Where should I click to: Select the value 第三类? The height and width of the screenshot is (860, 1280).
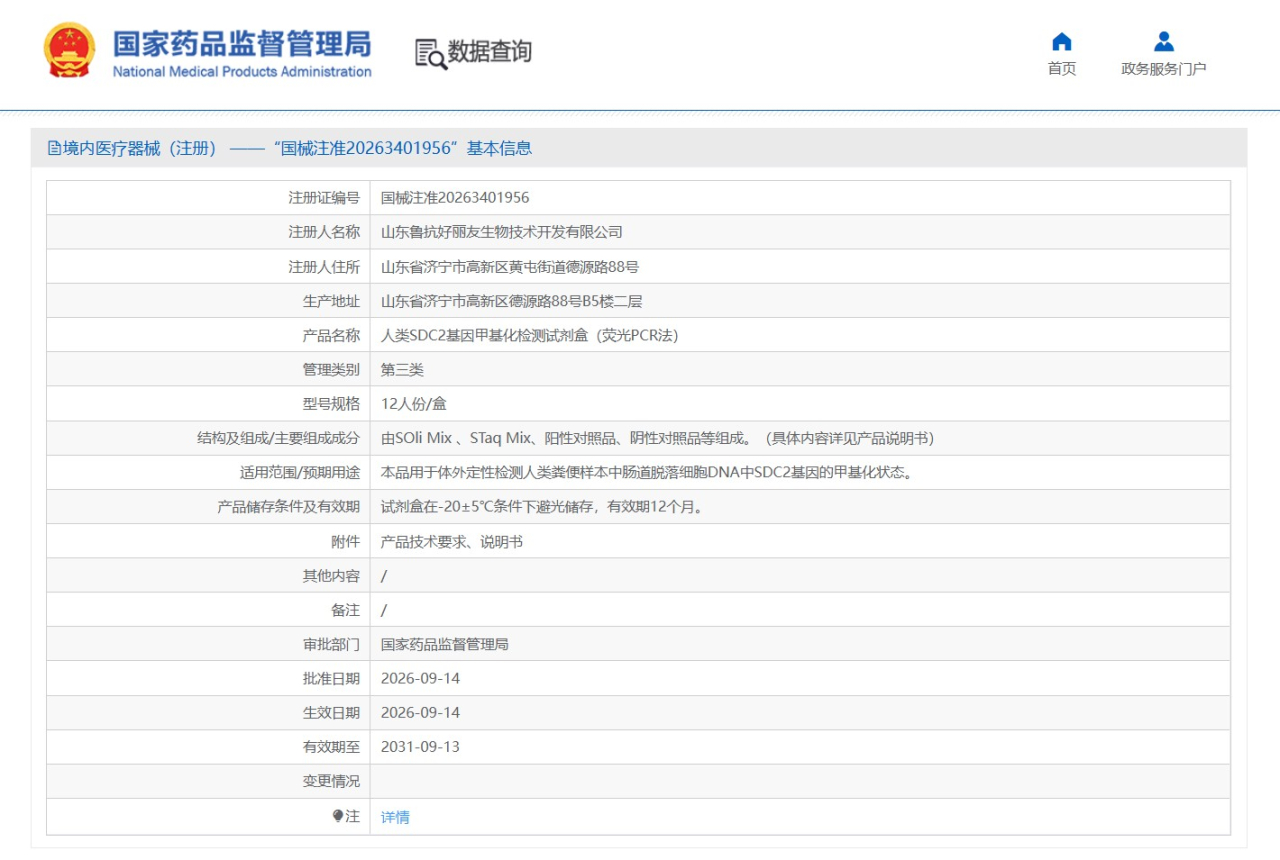coord(402,369)
